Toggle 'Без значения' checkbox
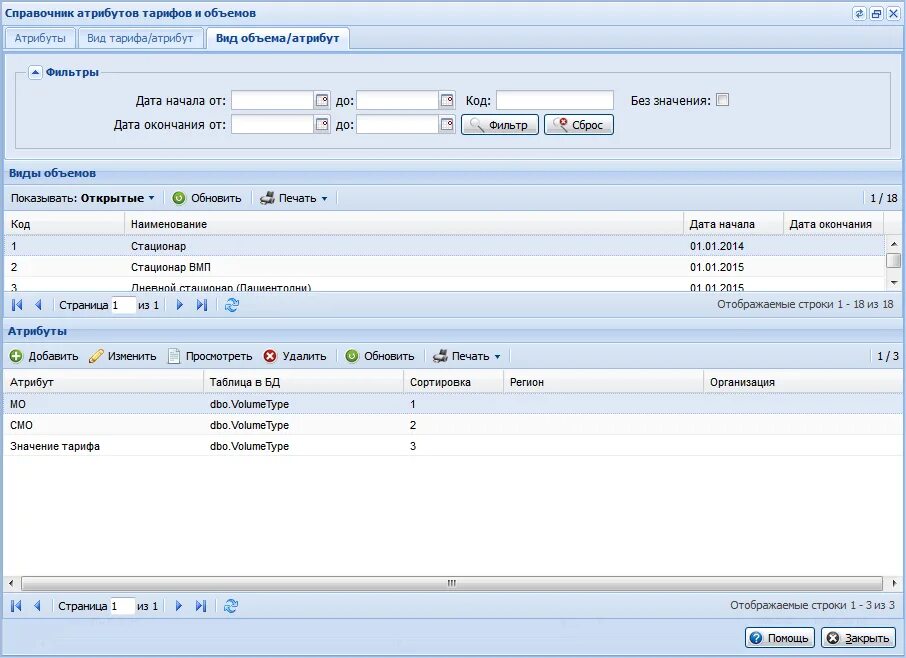Viewport: 906px width, 658px height. (722, 100)
